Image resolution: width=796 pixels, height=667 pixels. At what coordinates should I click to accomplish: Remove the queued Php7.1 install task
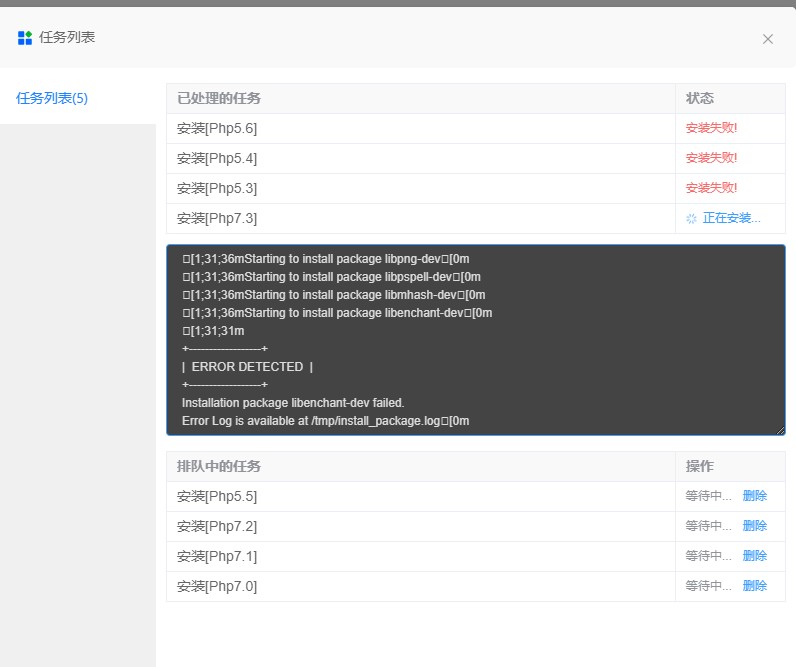754,556
